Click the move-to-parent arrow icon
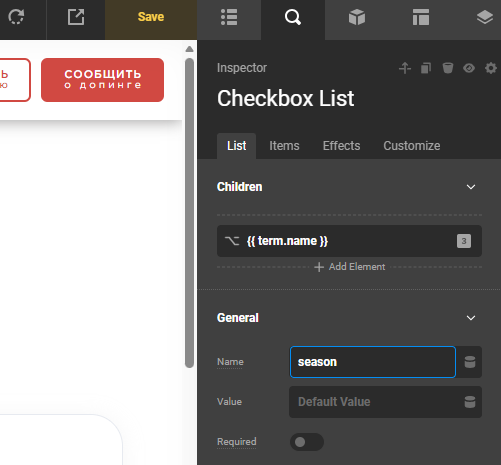 coord(405,68)
